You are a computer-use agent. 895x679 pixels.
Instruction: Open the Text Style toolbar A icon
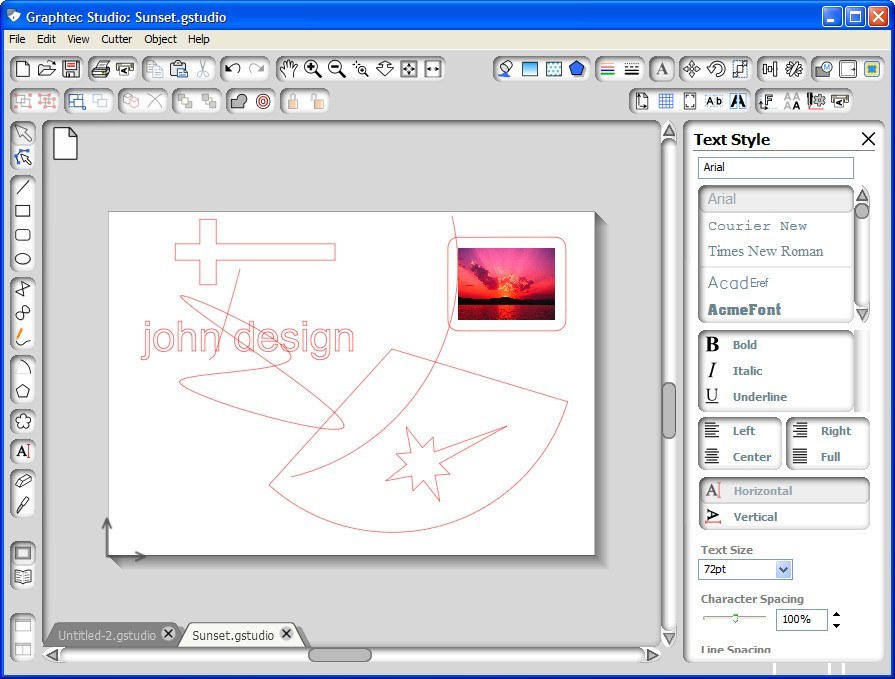(x=662, y=69)
